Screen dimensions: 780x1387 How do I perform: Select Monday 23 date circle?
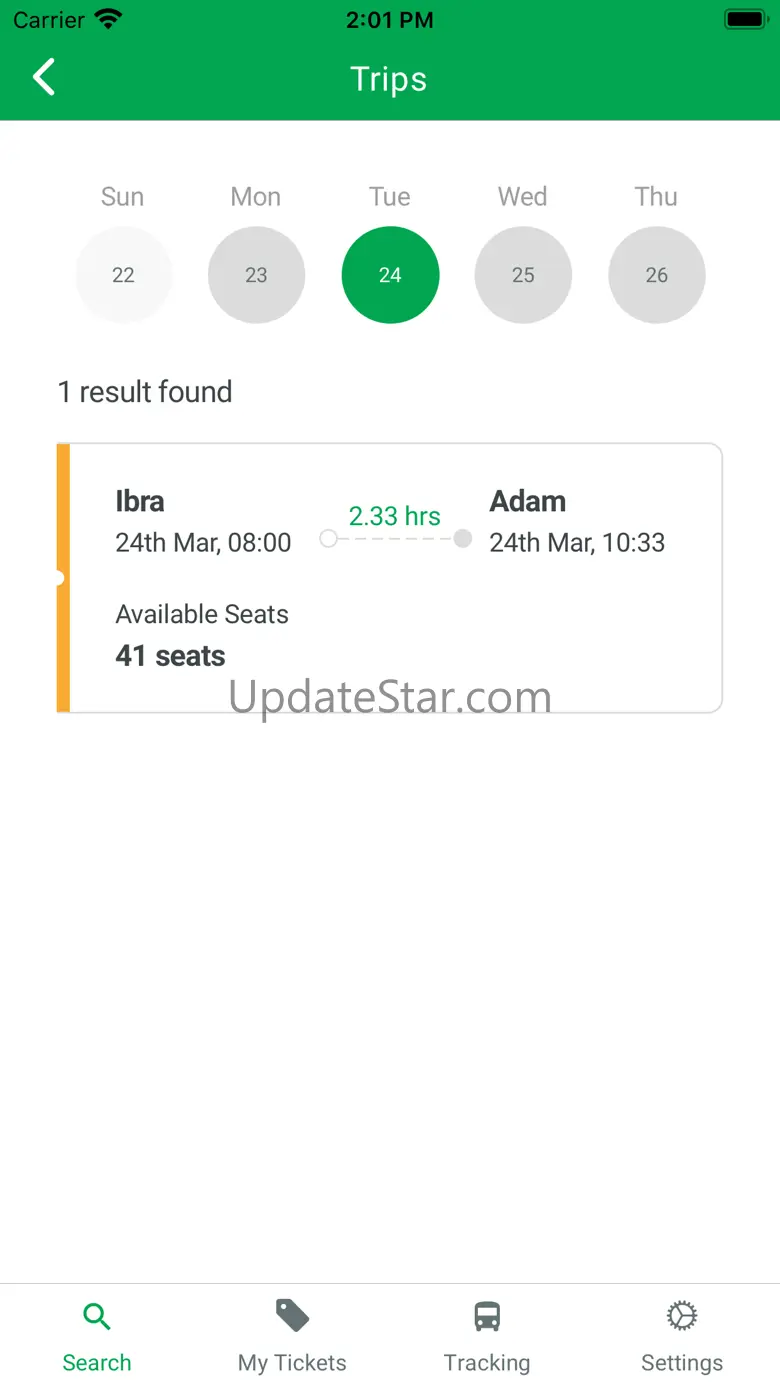[x=256, y=275]
